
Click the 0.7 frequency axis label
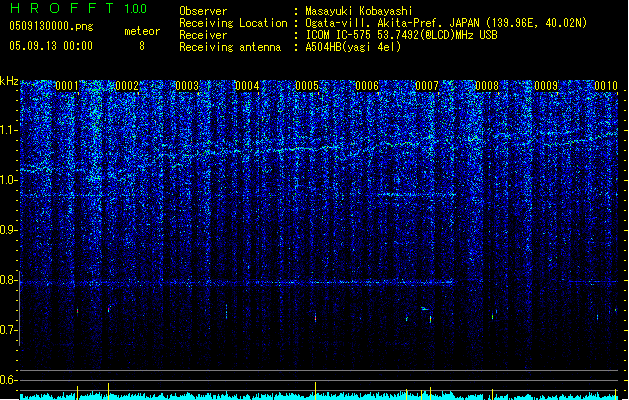[8, 330]
